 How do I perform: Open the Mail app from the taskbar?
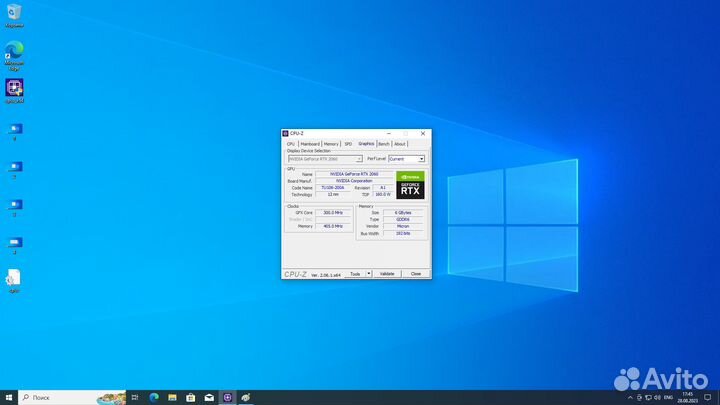coord(209,397)
